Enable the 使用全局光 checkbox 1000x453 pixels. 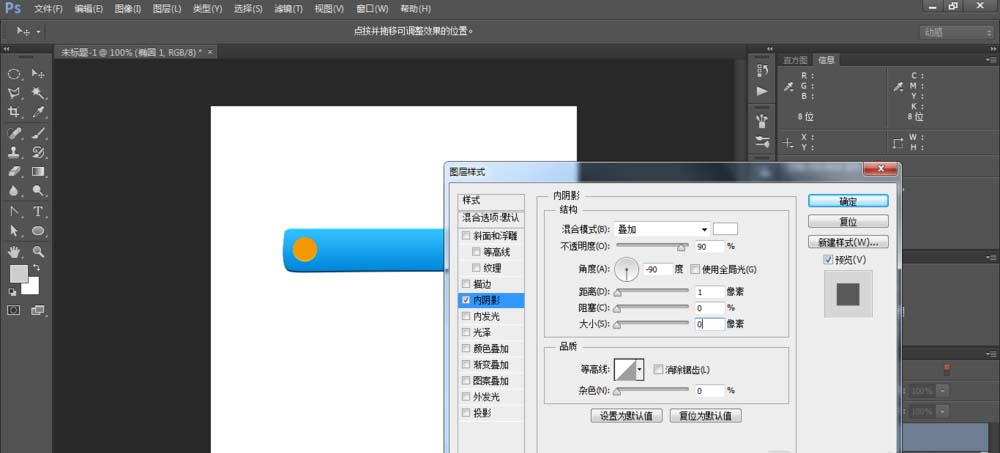tap(695, 269)
